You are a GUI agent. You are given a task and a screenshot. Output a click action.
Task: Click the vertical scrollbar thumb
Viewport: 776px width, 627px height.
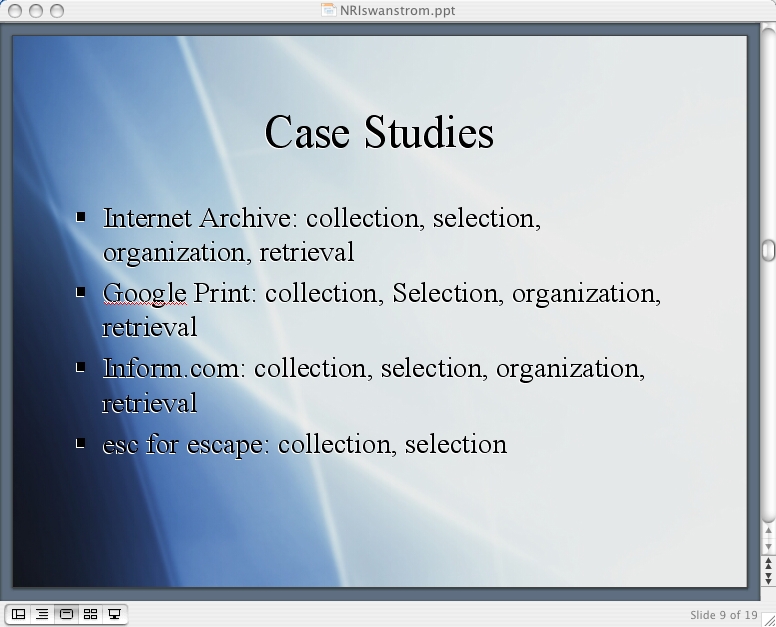[x=768, y=250]
